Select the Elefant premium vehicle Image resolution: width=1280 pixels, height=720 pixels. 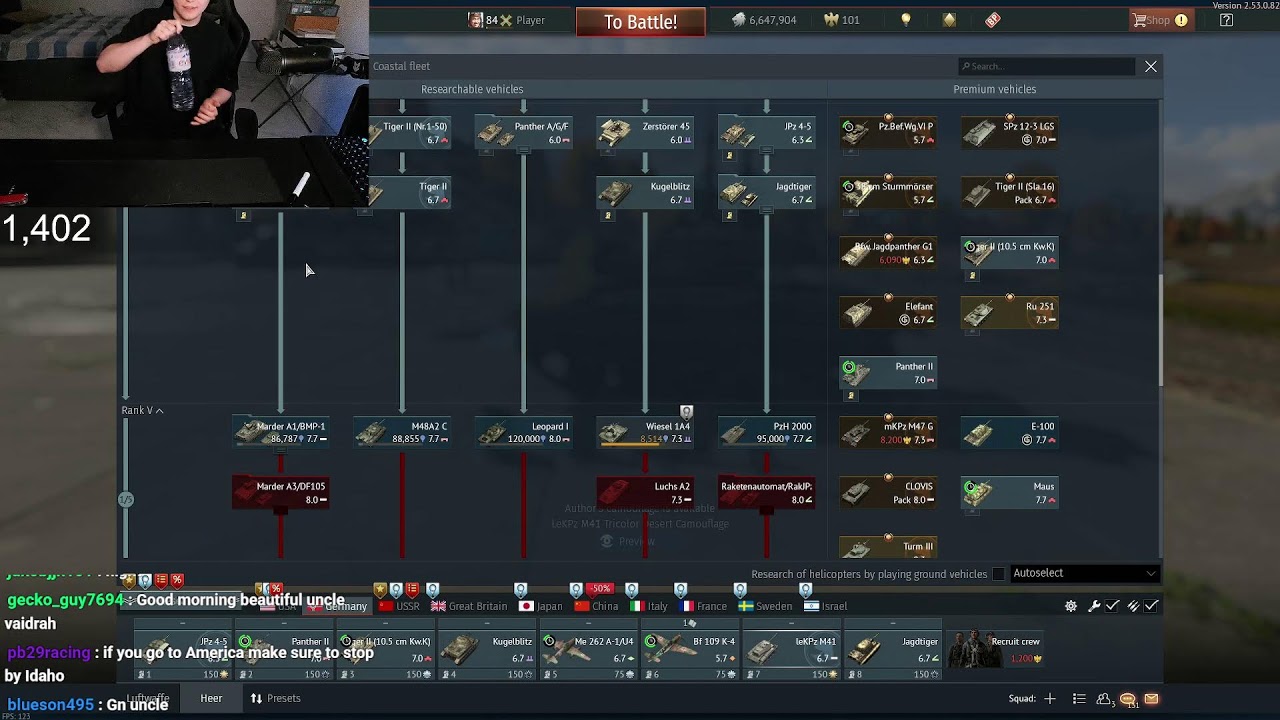(888, 313)
